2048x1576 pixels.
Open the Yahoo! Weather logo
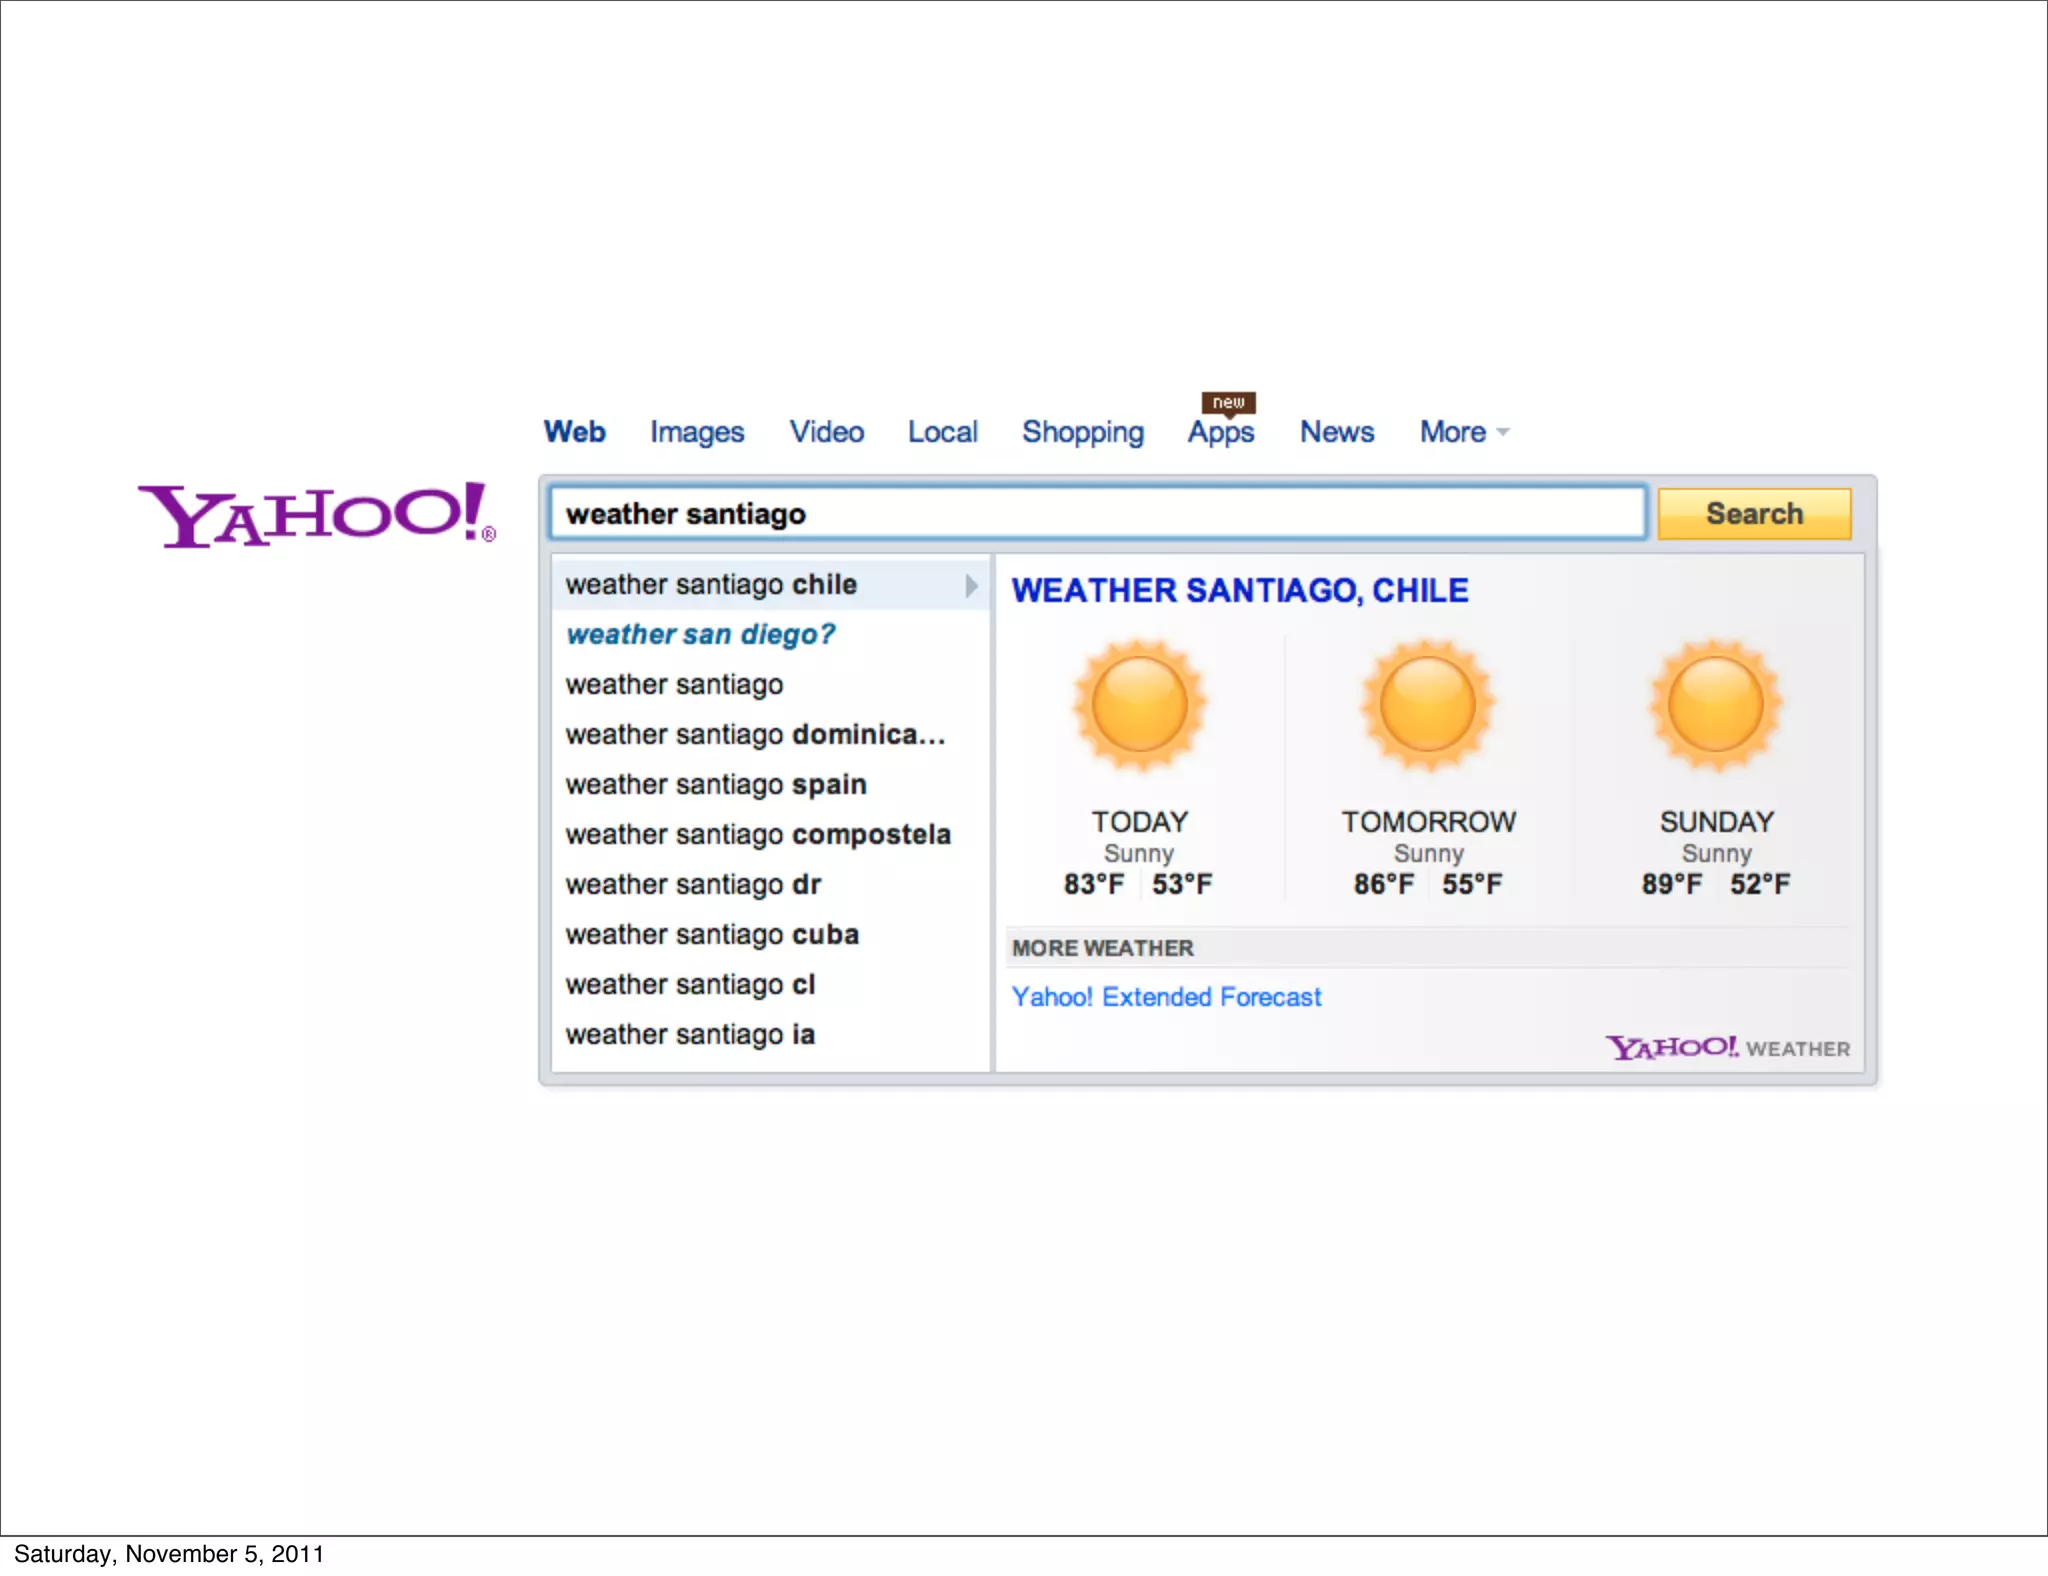[1728, 1047]
